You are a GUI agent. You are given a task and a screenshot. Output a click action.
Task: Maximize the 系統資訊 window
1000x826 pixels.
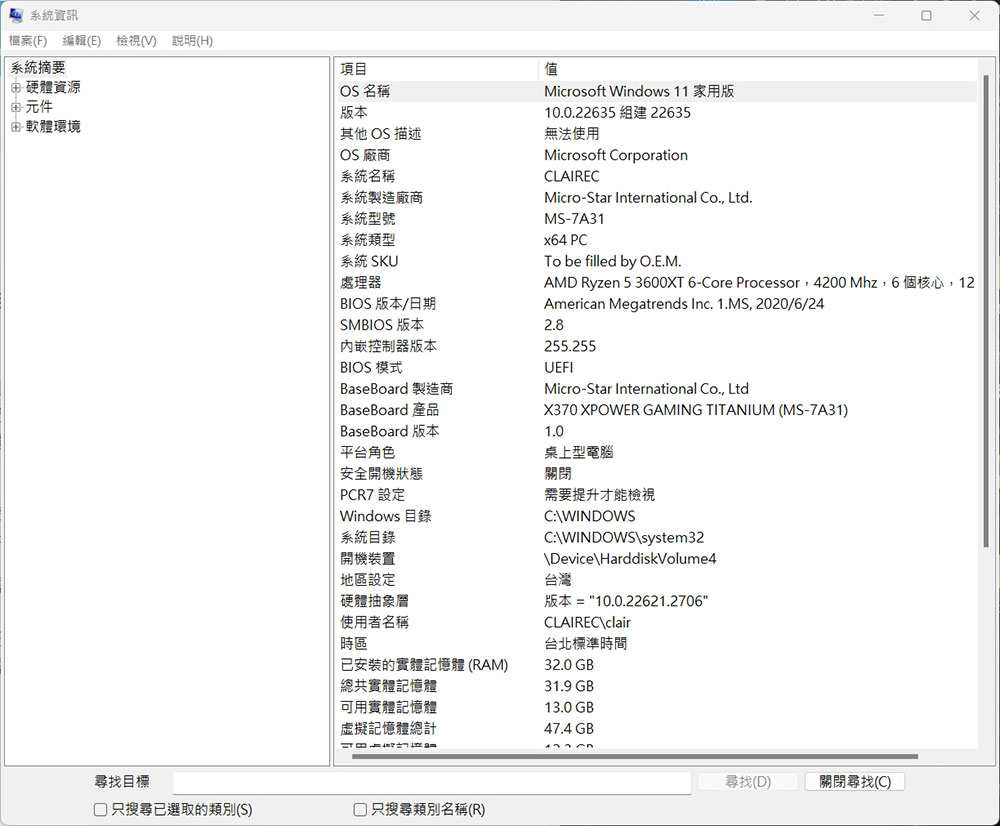click(x=926, y=16)
